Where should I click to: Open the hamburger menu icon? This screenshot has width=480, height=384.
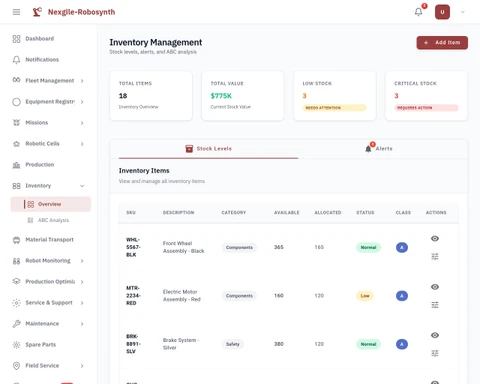pyautogui.click(x=16, y=12)
